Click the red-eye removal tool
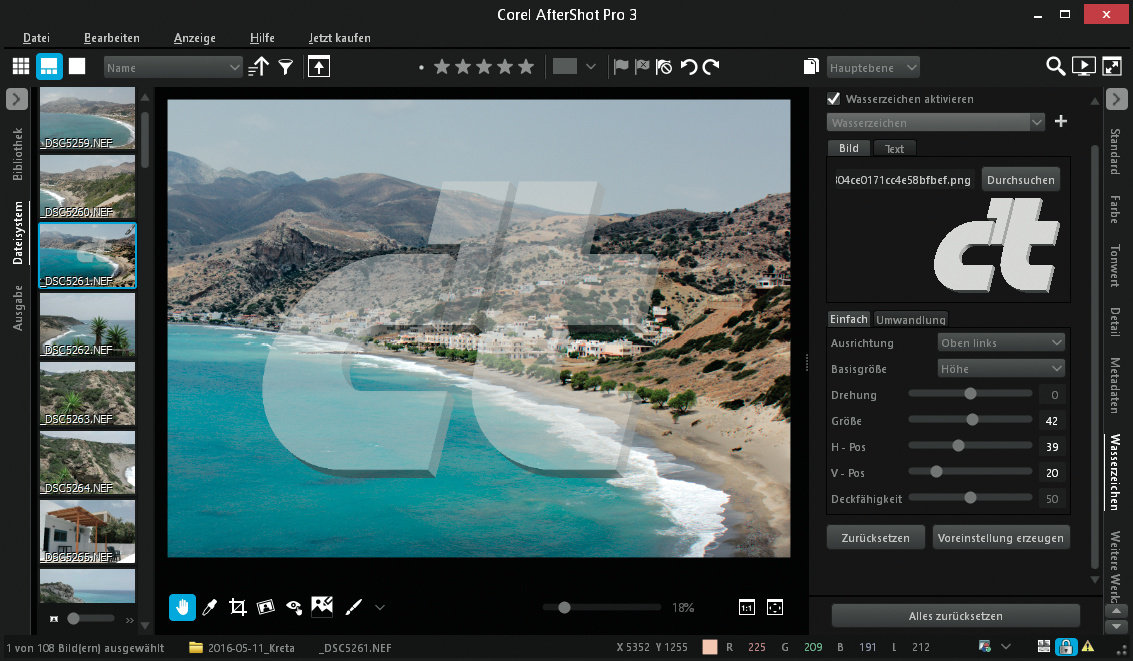The width and height of the screenshot is (1133, 661). coord(294,606)
